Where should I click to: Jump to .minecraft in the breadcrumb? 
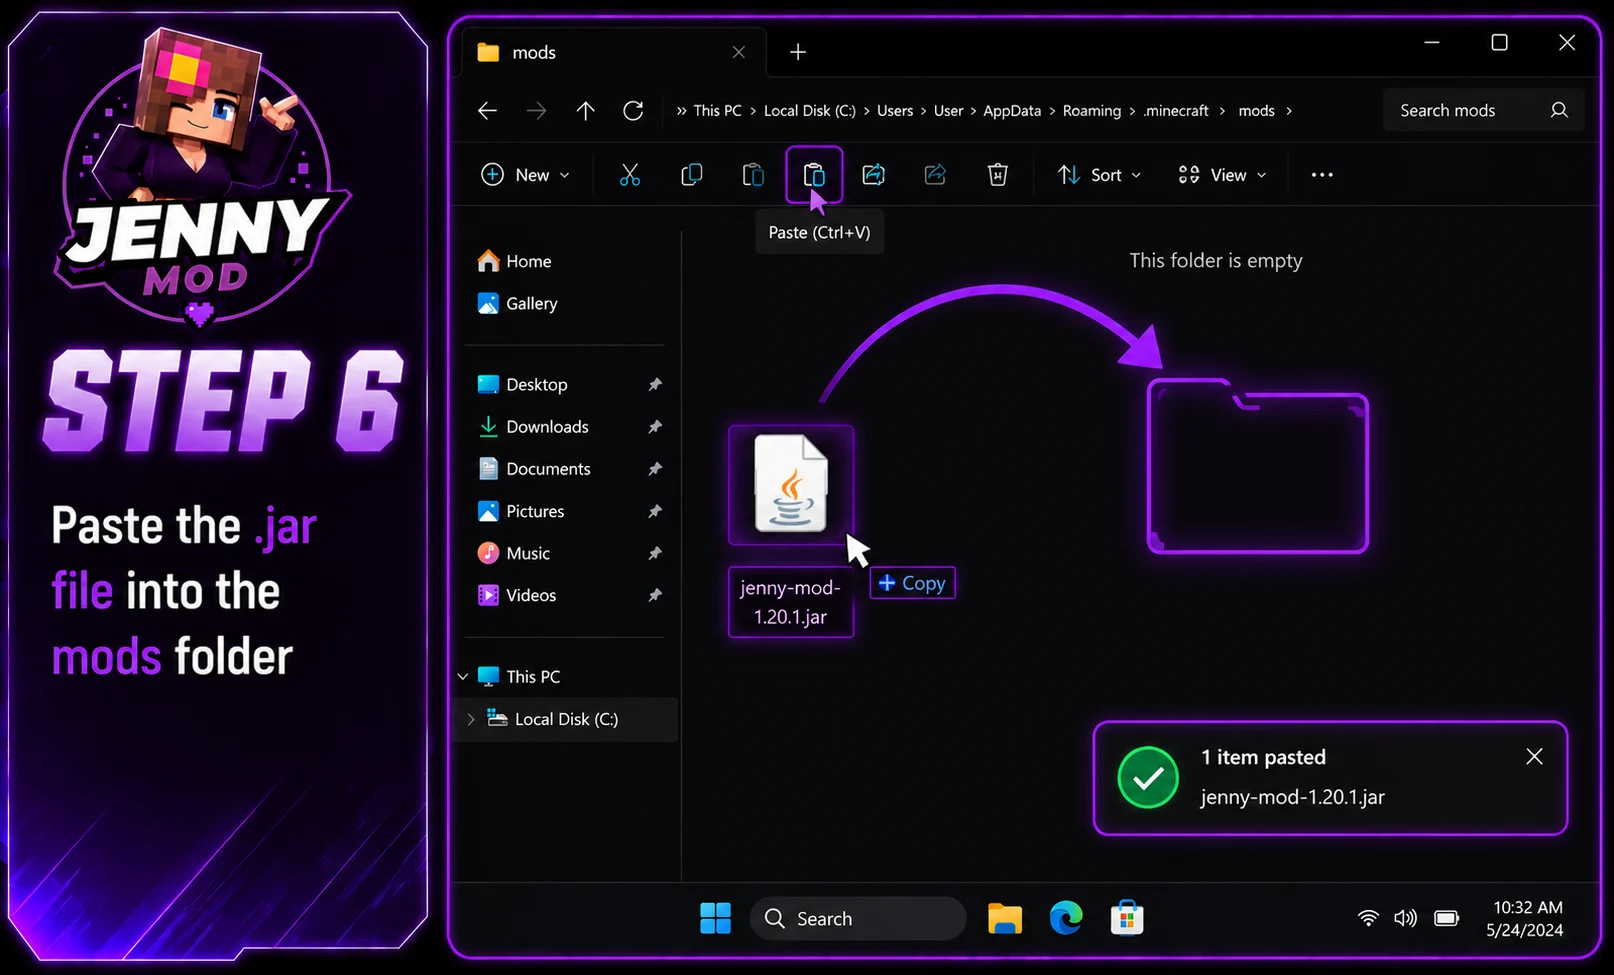point(1176,111)
